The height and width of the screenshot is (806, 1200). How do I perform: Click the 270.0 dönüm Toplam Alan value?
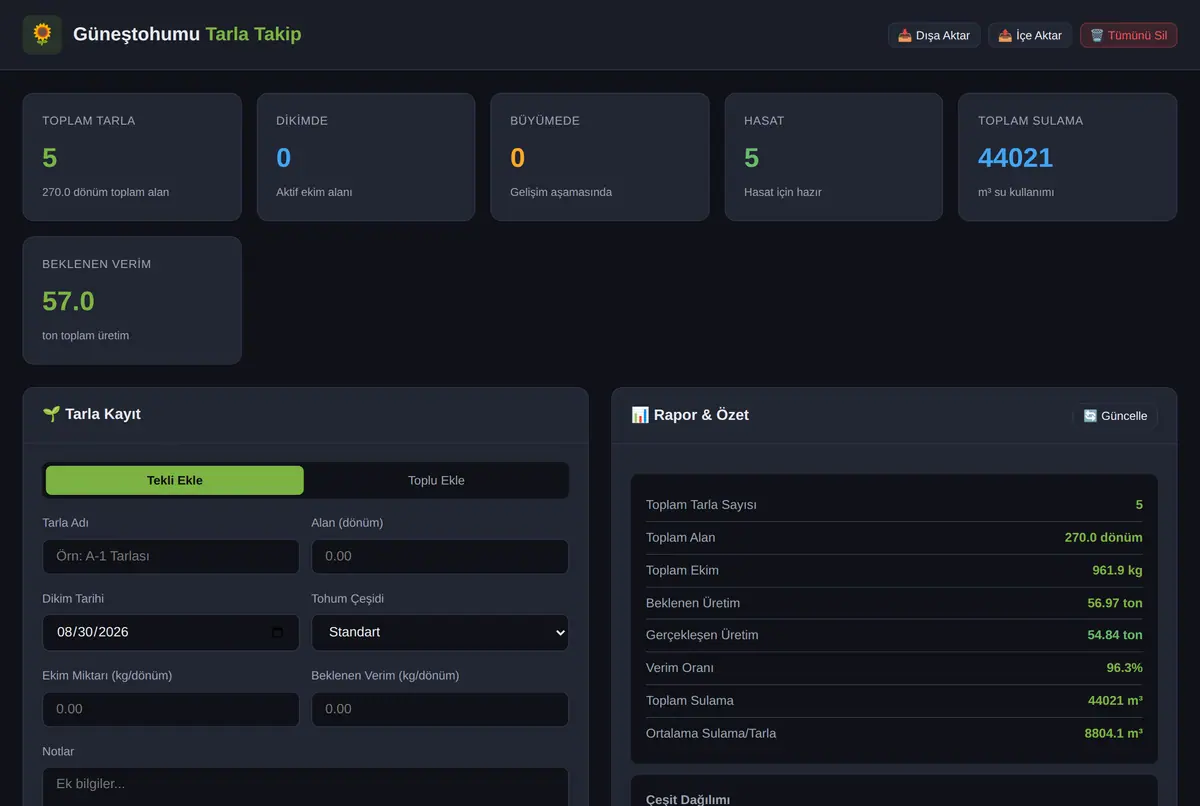point(1103,537)
